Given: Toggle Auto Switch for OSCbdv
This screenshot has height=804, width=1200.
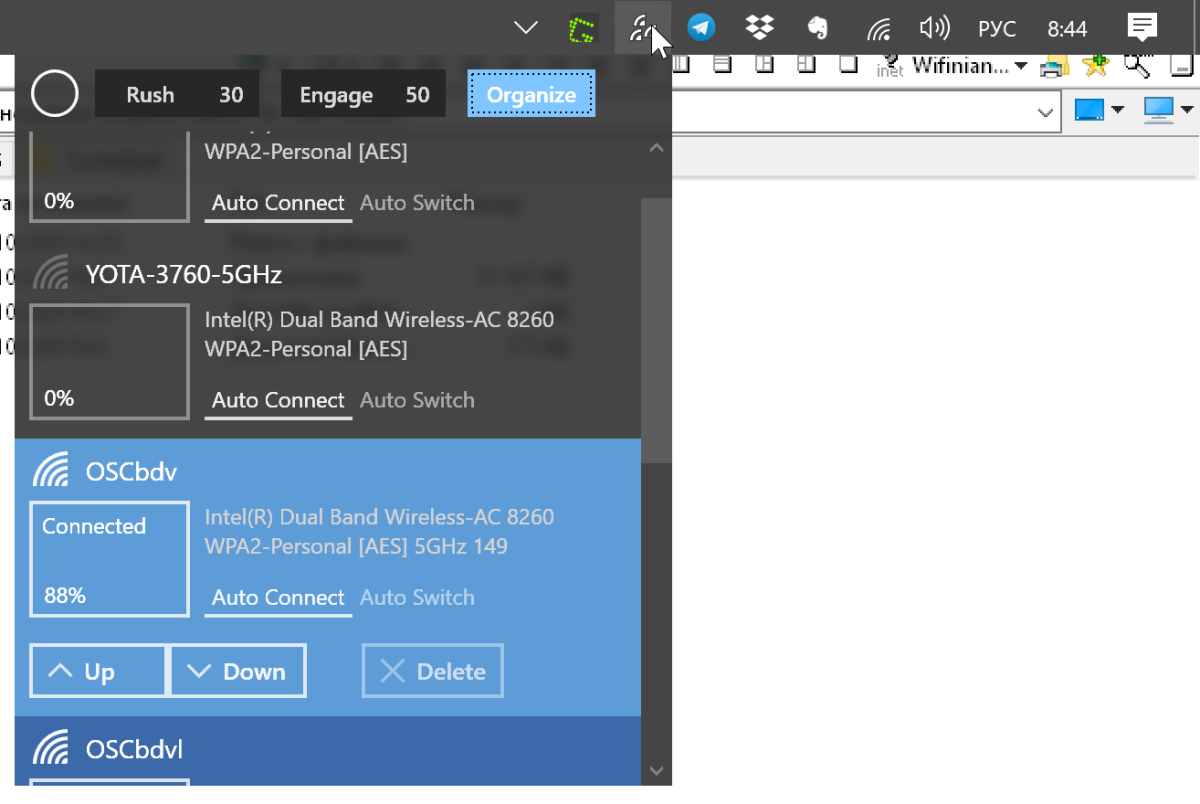Looking at the screenshot, I should click(417, 597).
